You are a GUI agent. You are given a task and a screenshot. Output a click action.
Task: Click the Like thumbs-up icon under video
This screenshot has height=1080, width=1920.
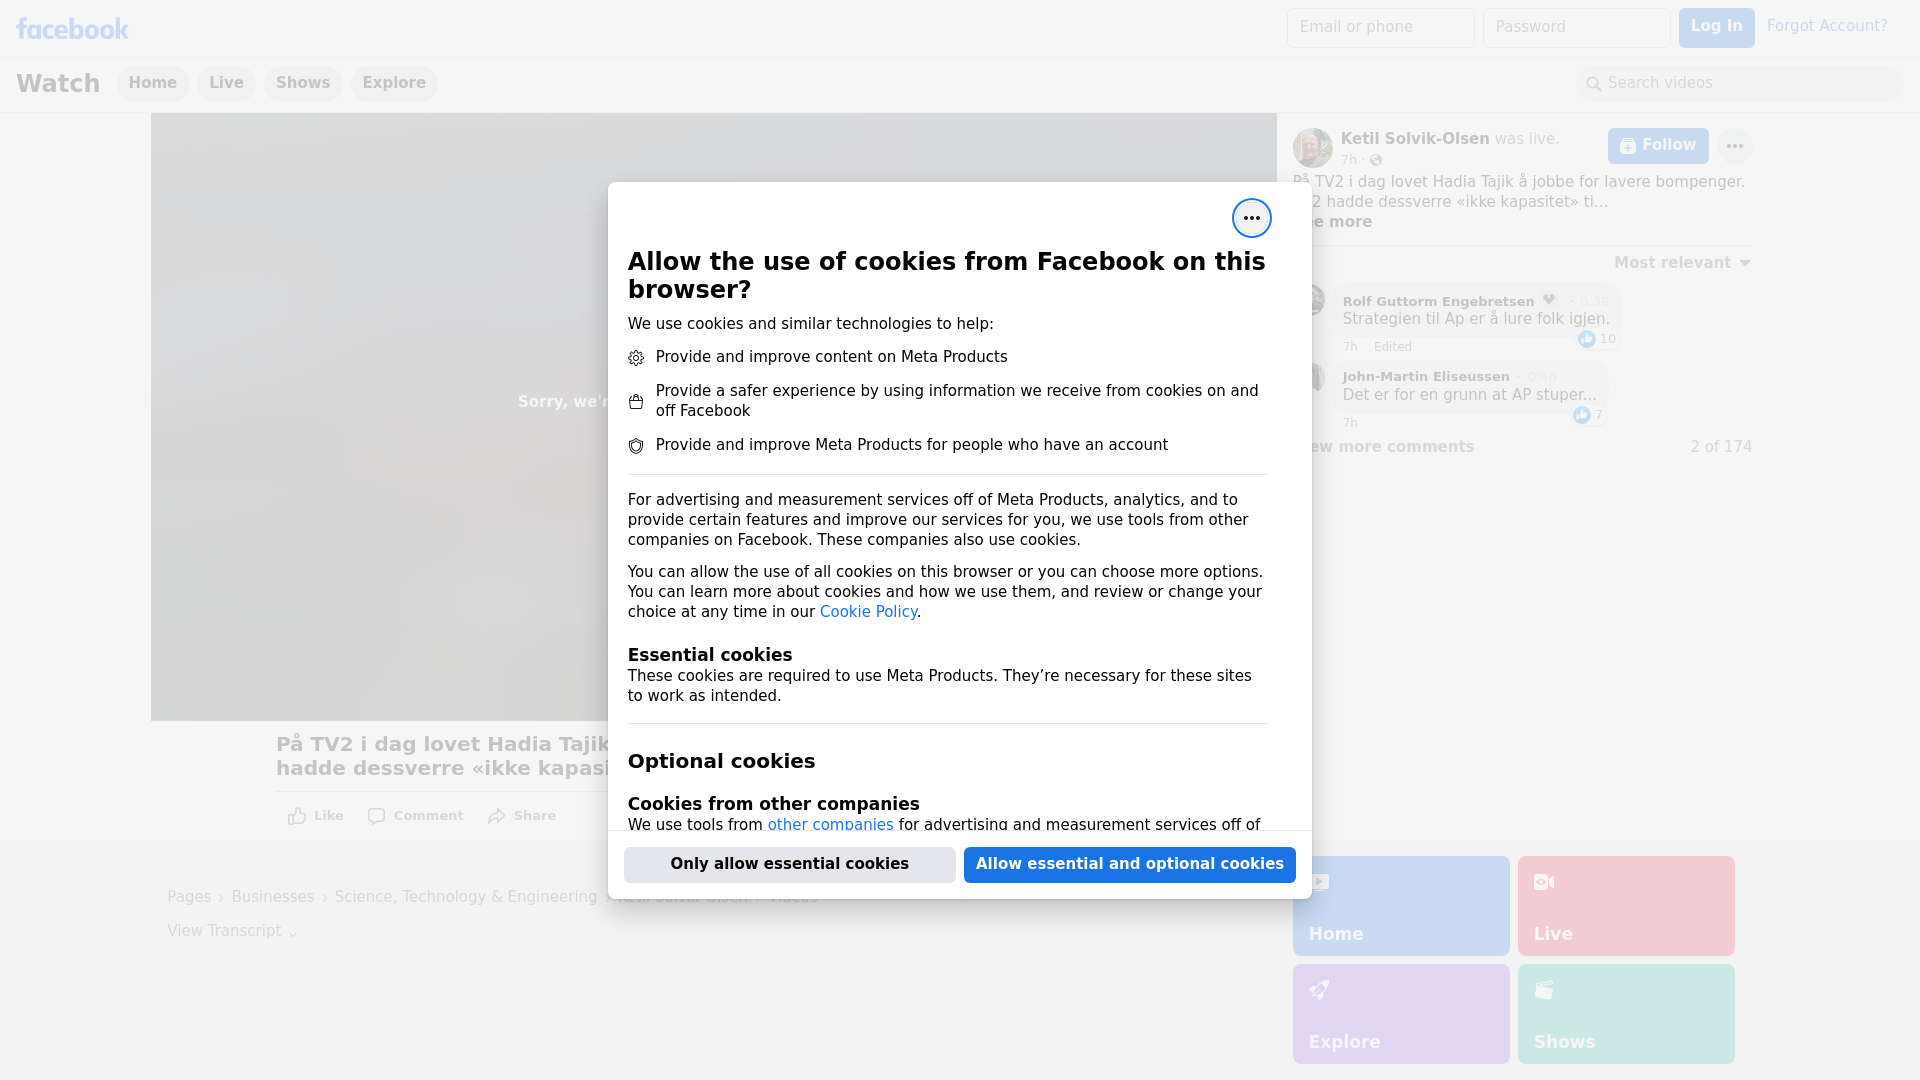(x=297, y=816)
